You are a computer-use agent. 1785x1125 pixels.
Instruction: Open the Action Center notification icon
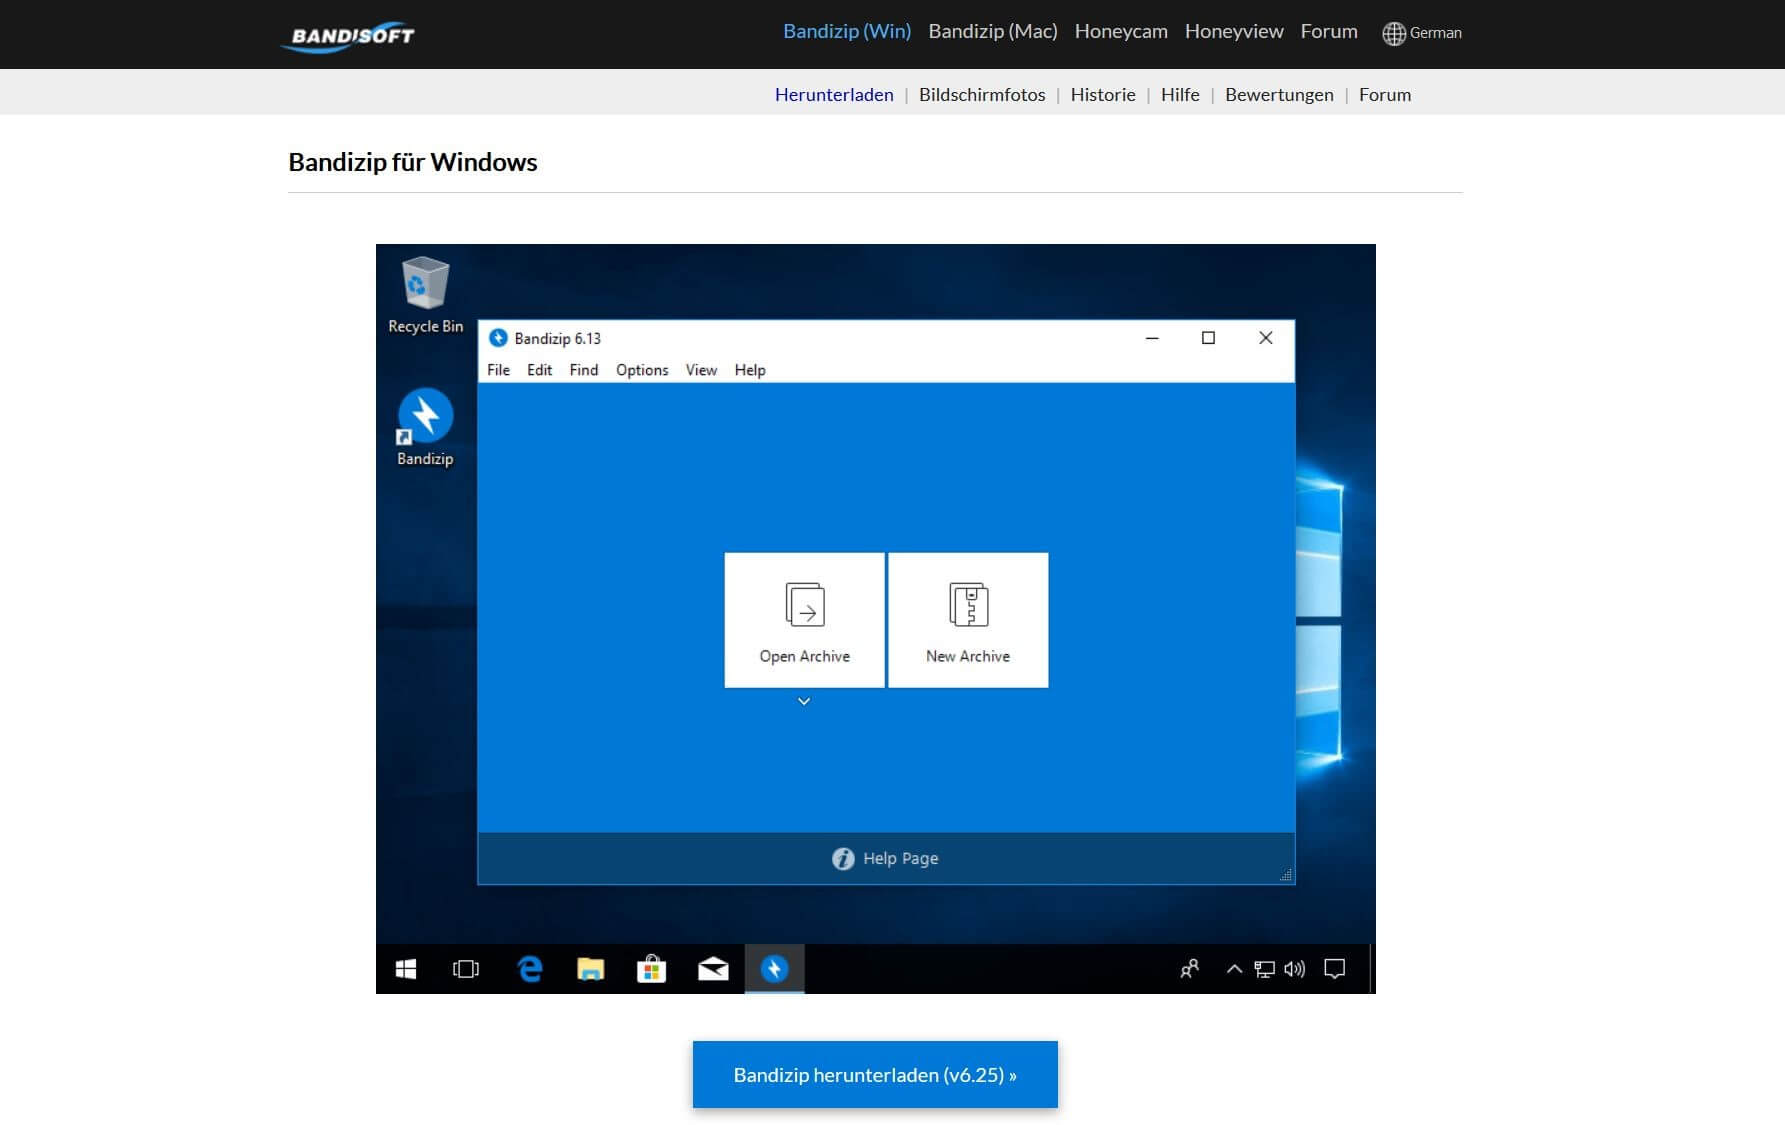click(1334, 969)
